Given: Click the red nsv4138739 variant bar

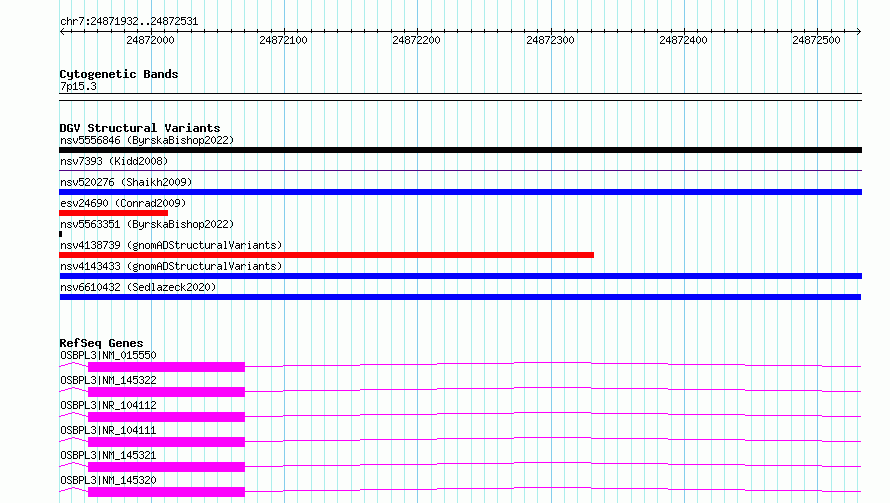Looking at the screenshot, I should 326,255.
